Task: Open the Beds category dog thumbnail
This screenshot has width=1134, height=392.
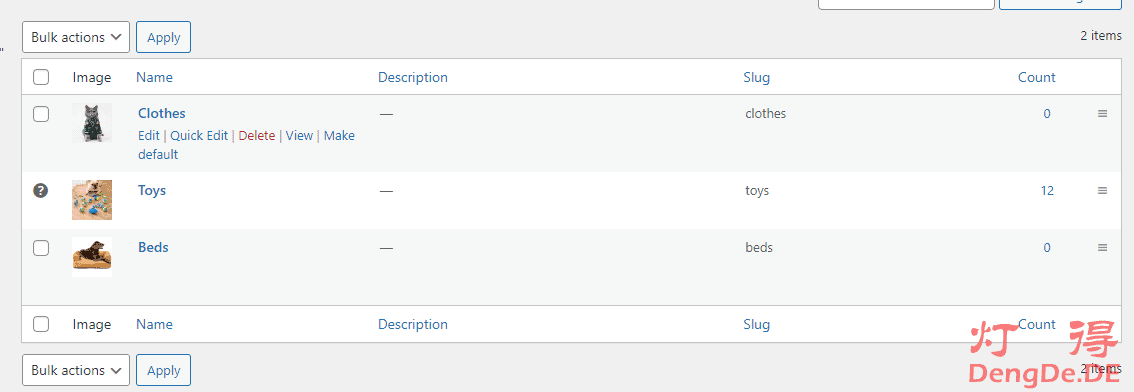Action: coord(92,257)
